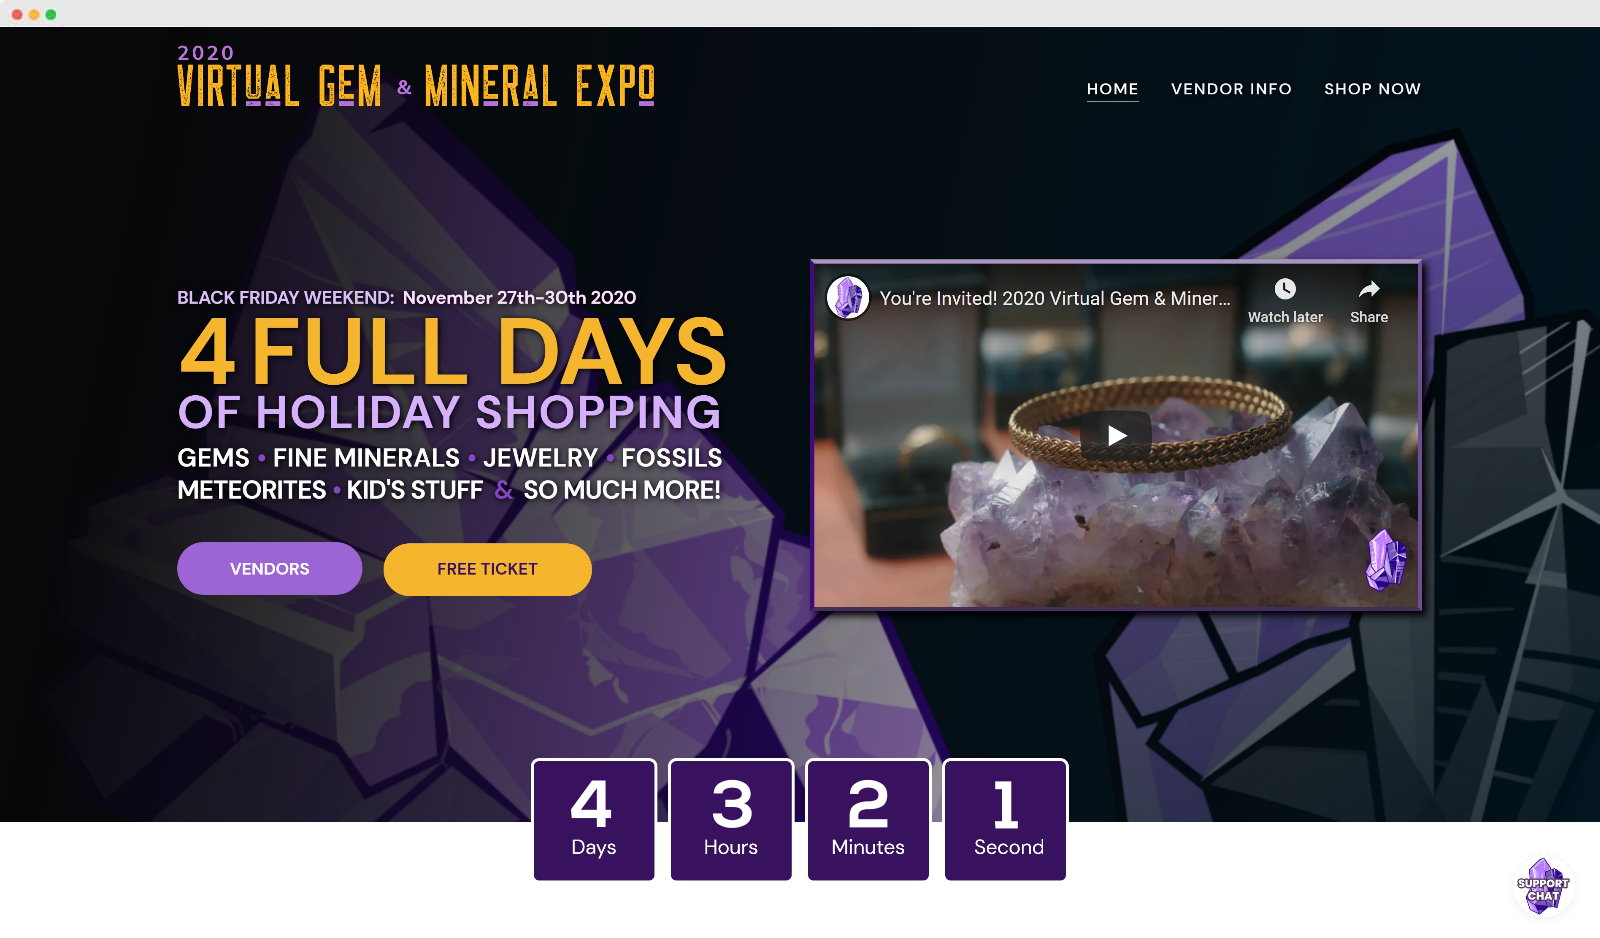Click the Share arrow icon on video

coord(1369,289)
